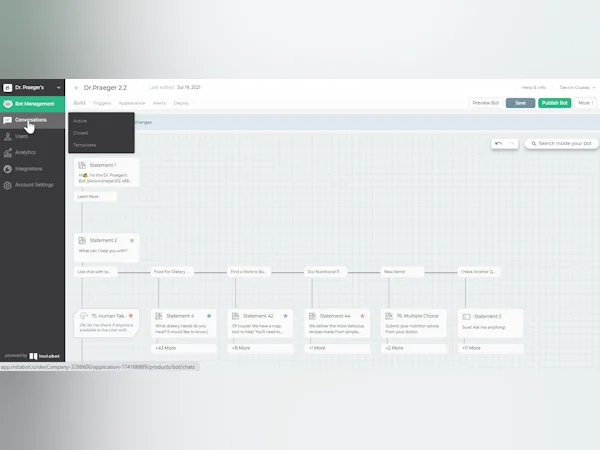
Task: Click the Integrations icon in sidebar
Action: tap(8, 168)
